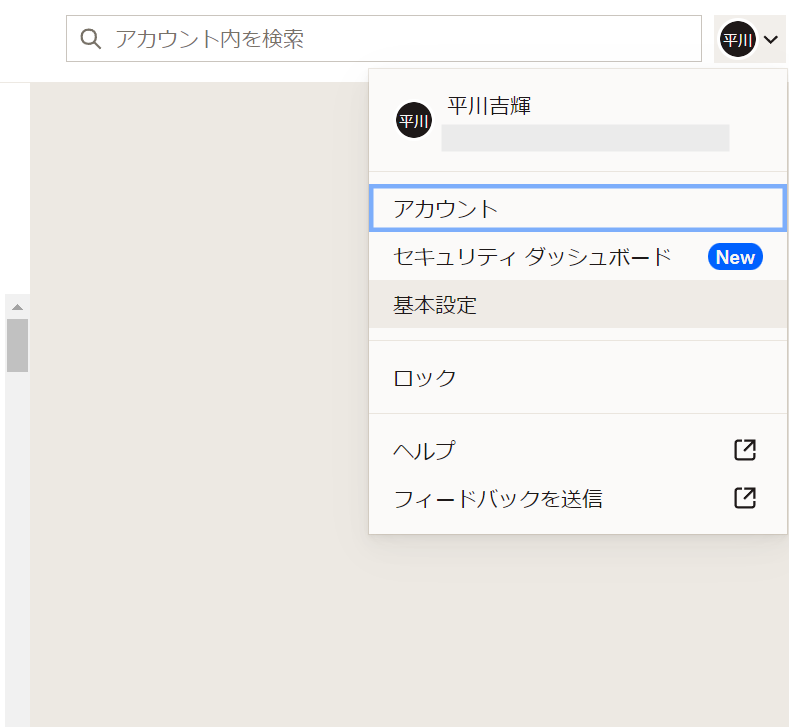The image size is (789, 727).
Task: Click the scrollbar track below the thumb
Action: click(17, 550)
